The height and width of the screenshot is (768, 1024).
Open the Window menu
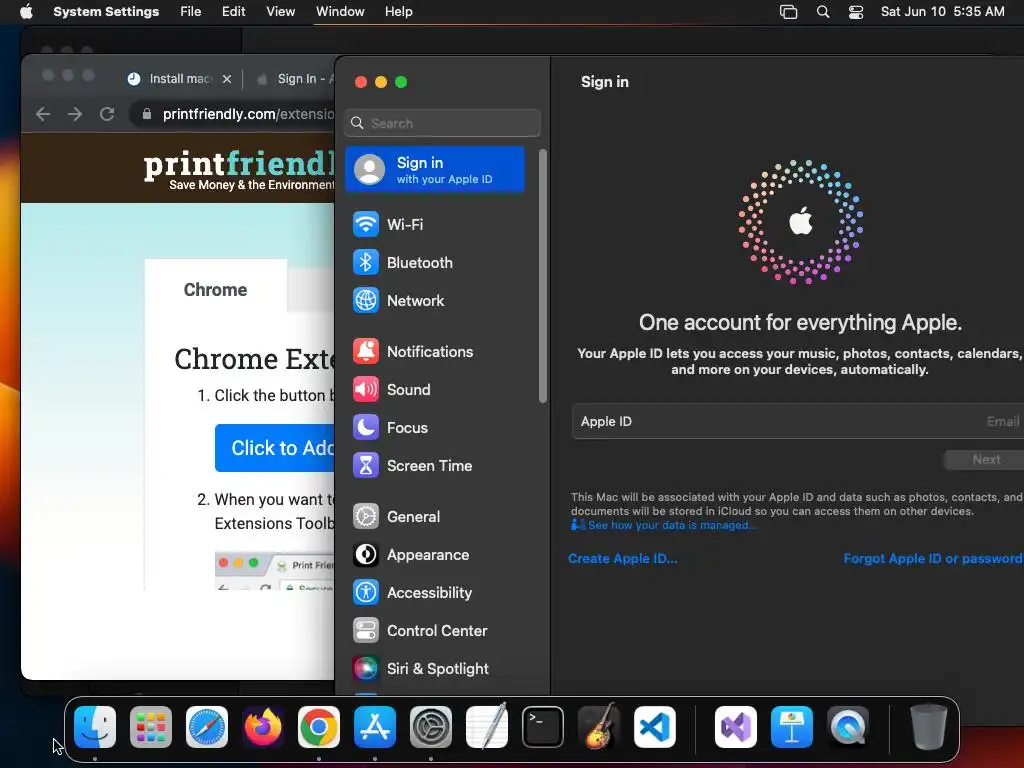340,12
